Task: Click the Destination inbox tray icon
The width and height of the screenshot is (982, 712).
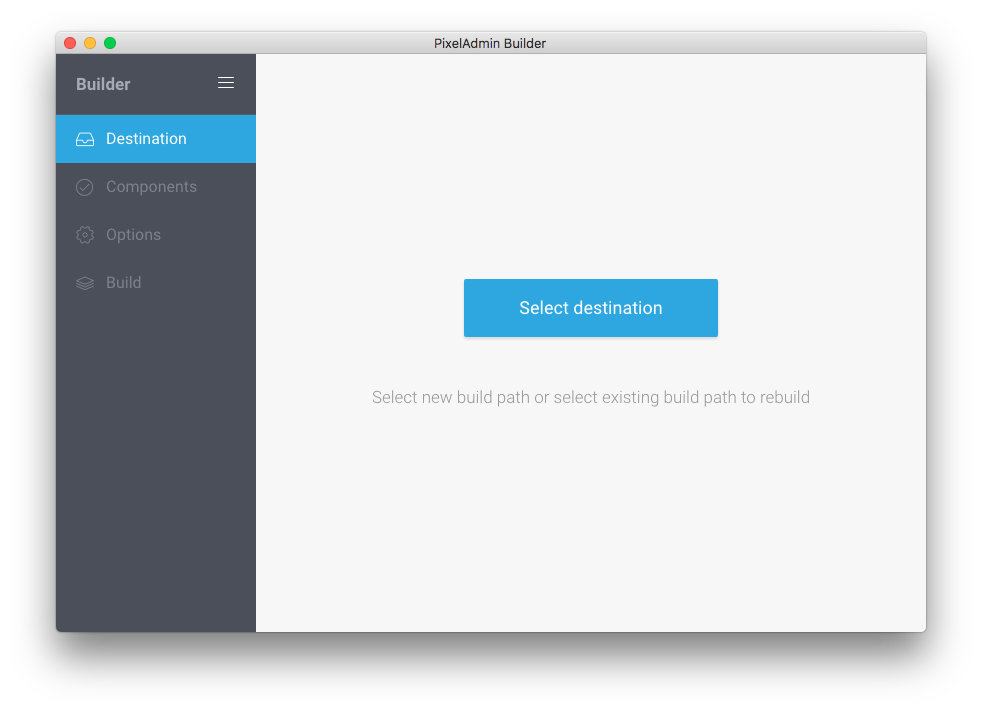Action: [85, 139]
